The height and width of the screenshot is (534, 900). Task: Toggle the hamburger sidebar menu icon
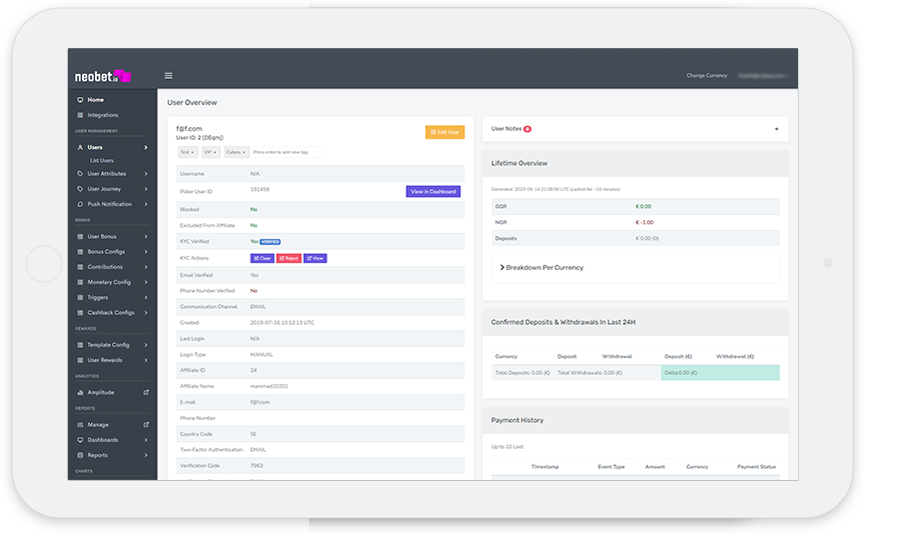168,76
